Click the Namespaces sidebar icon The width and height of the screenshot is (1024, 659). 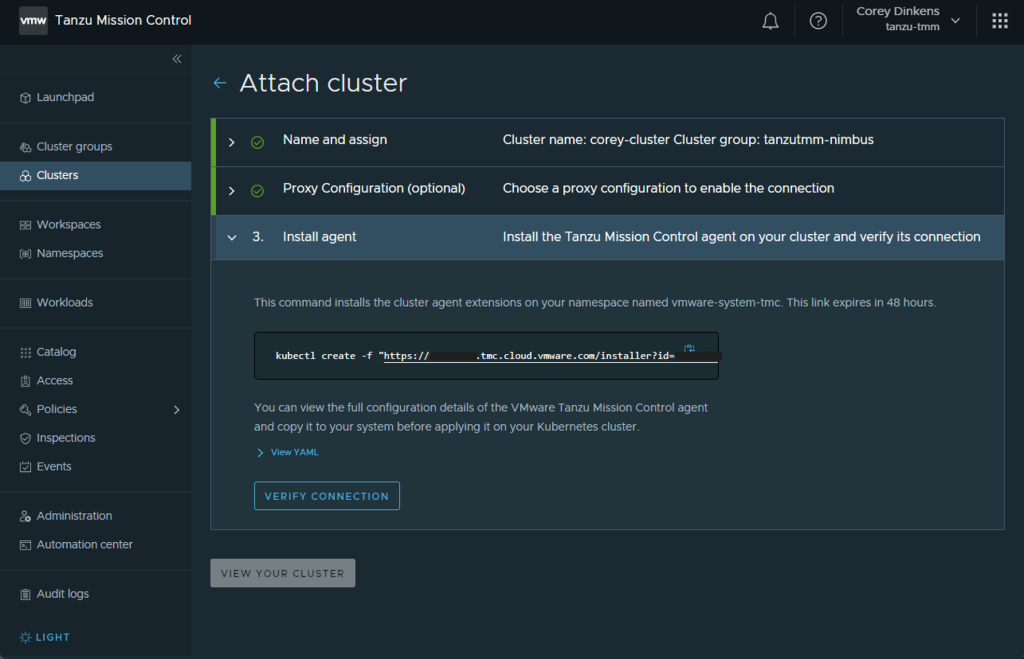point(25,253)
